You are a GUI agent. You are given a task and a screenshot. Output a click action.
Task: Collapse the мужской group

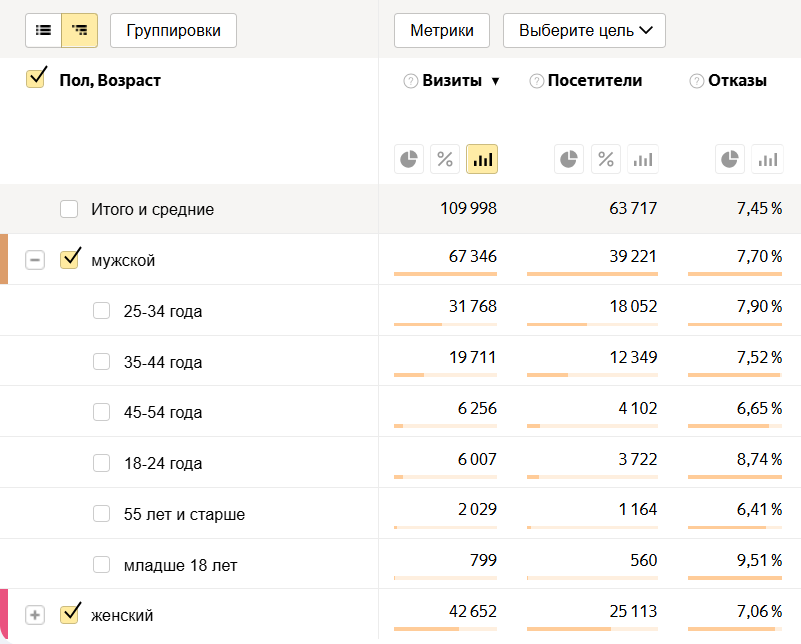35,260
